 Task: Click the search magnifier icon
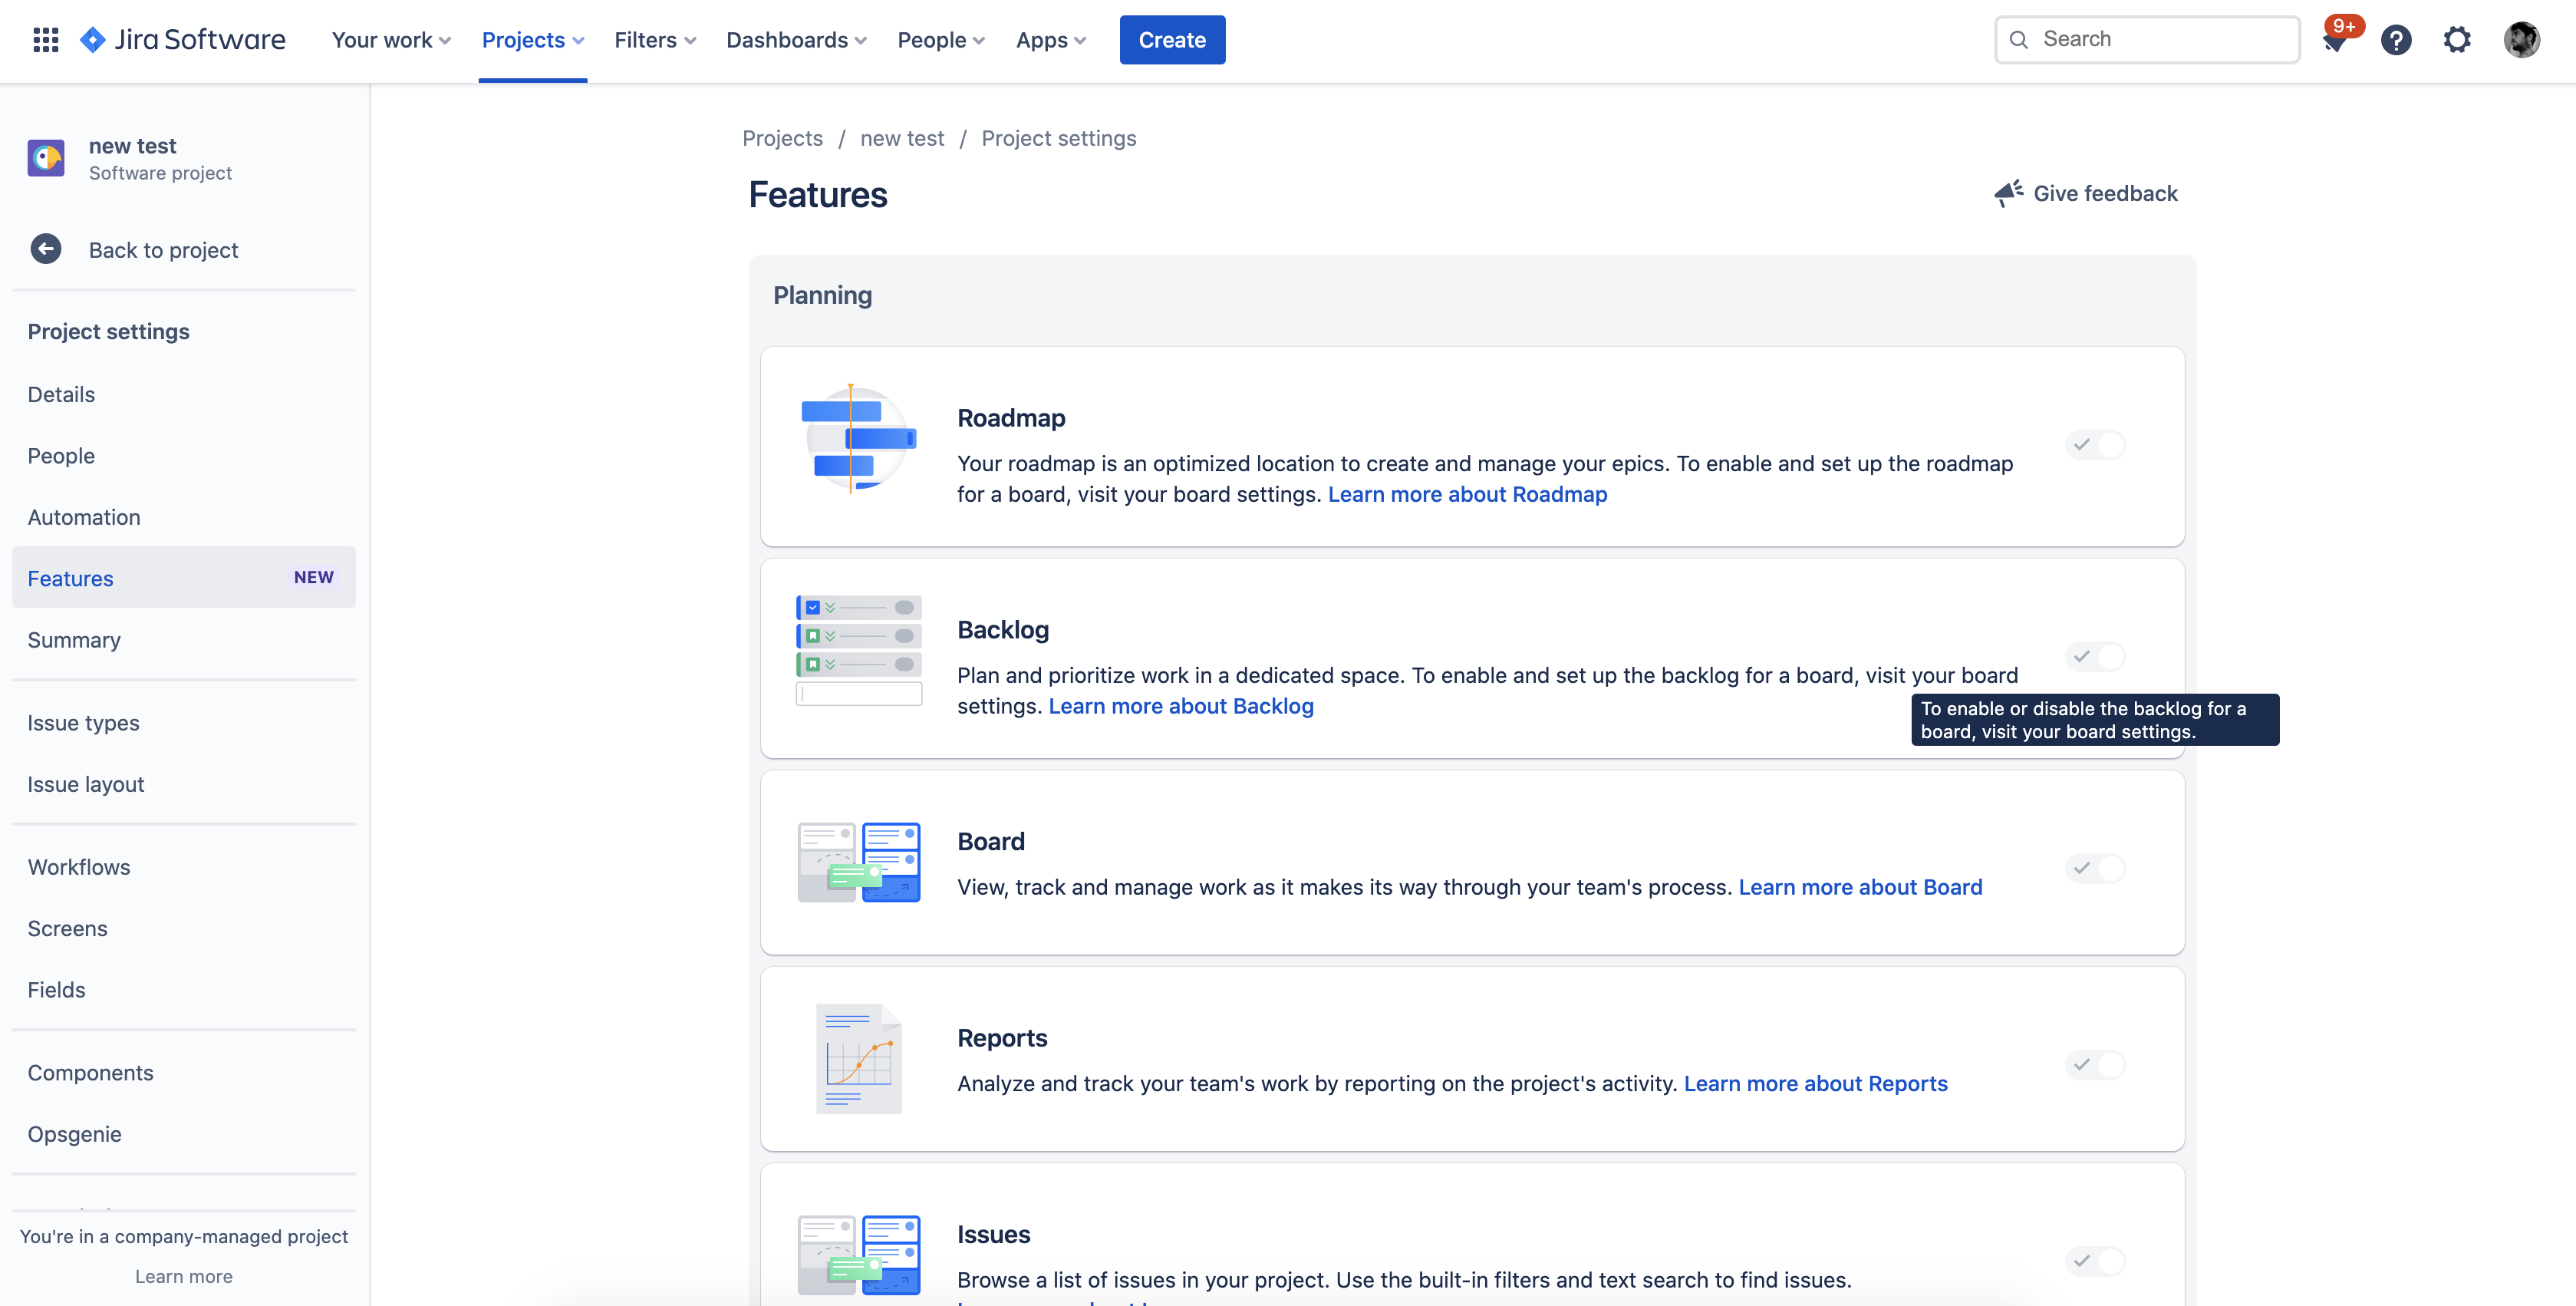coord(2019,40)
